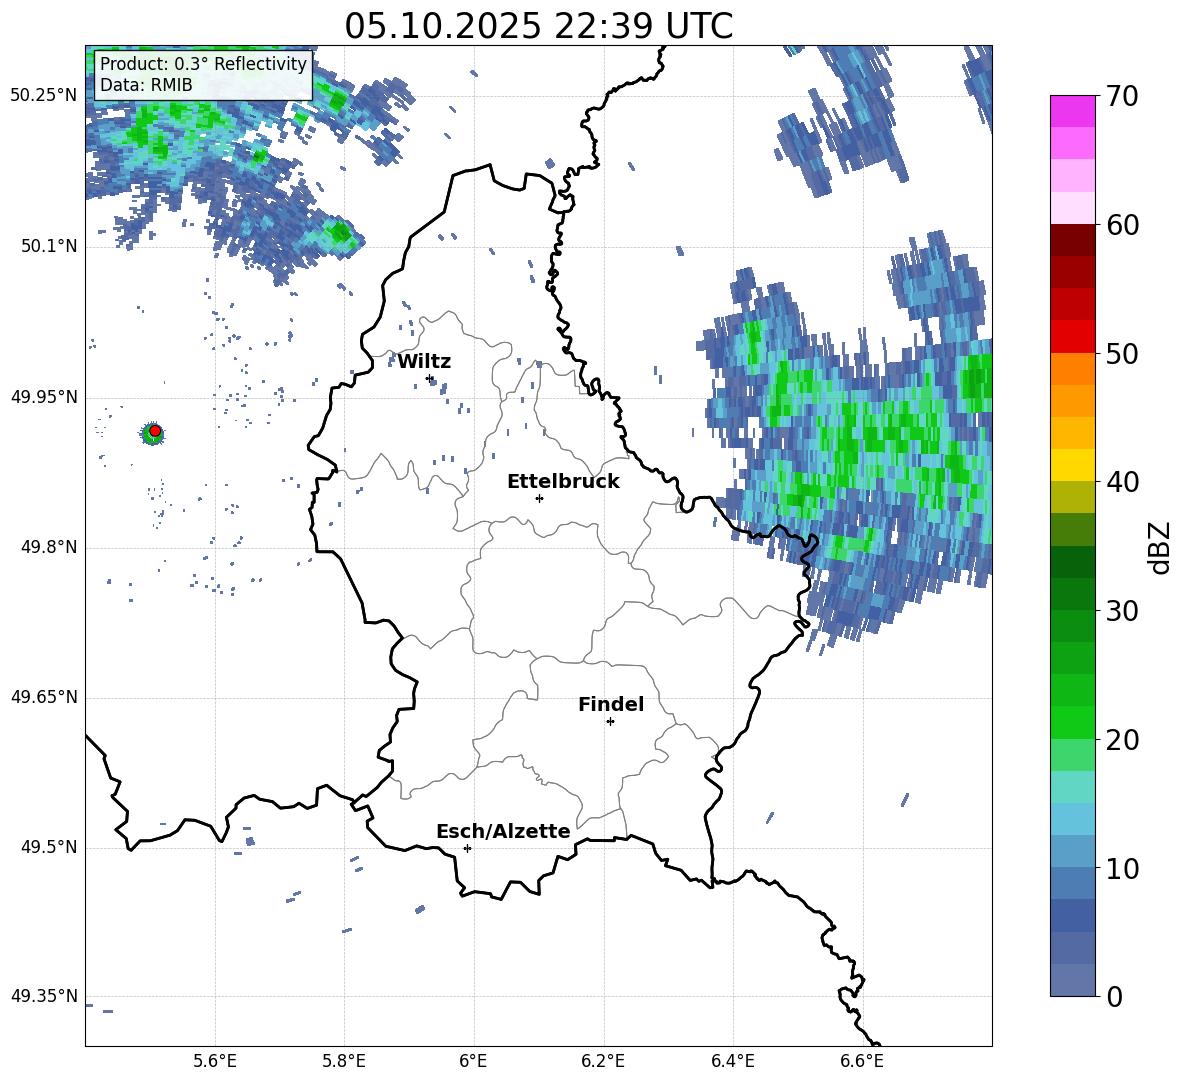Click the "Product: 0.3° Reflectivity" label
Image resolution: width=1184 pixels, height=1081 pixels.
click(203, 64)
